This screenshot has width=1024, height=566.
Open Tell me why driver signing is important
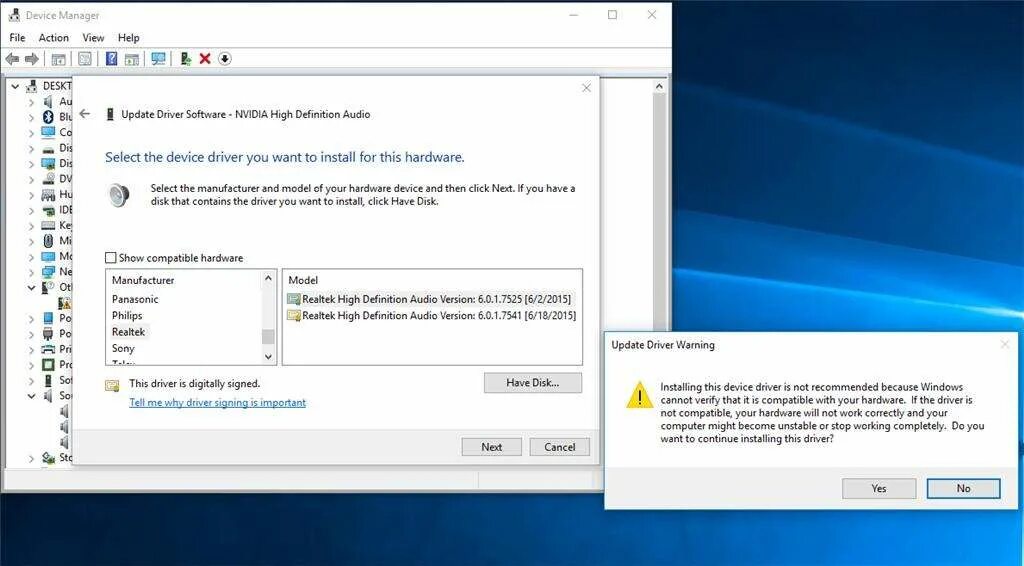[x=217, y=403]
